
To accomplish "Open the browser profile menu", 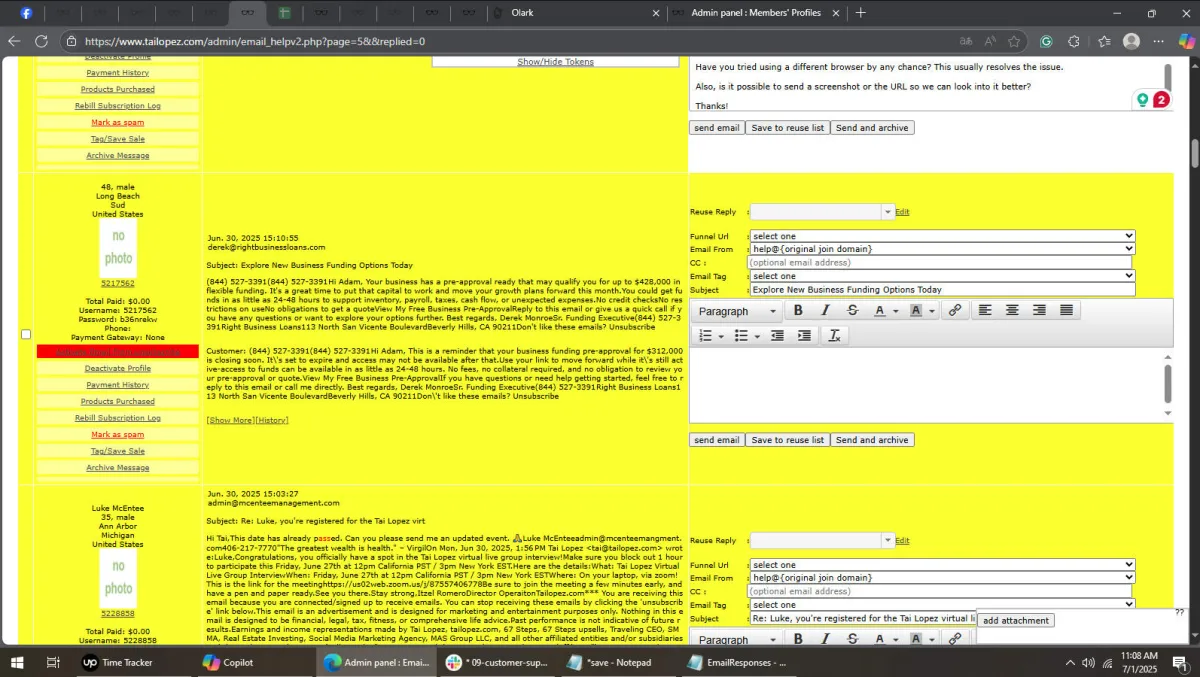I will click(1131, 41).
